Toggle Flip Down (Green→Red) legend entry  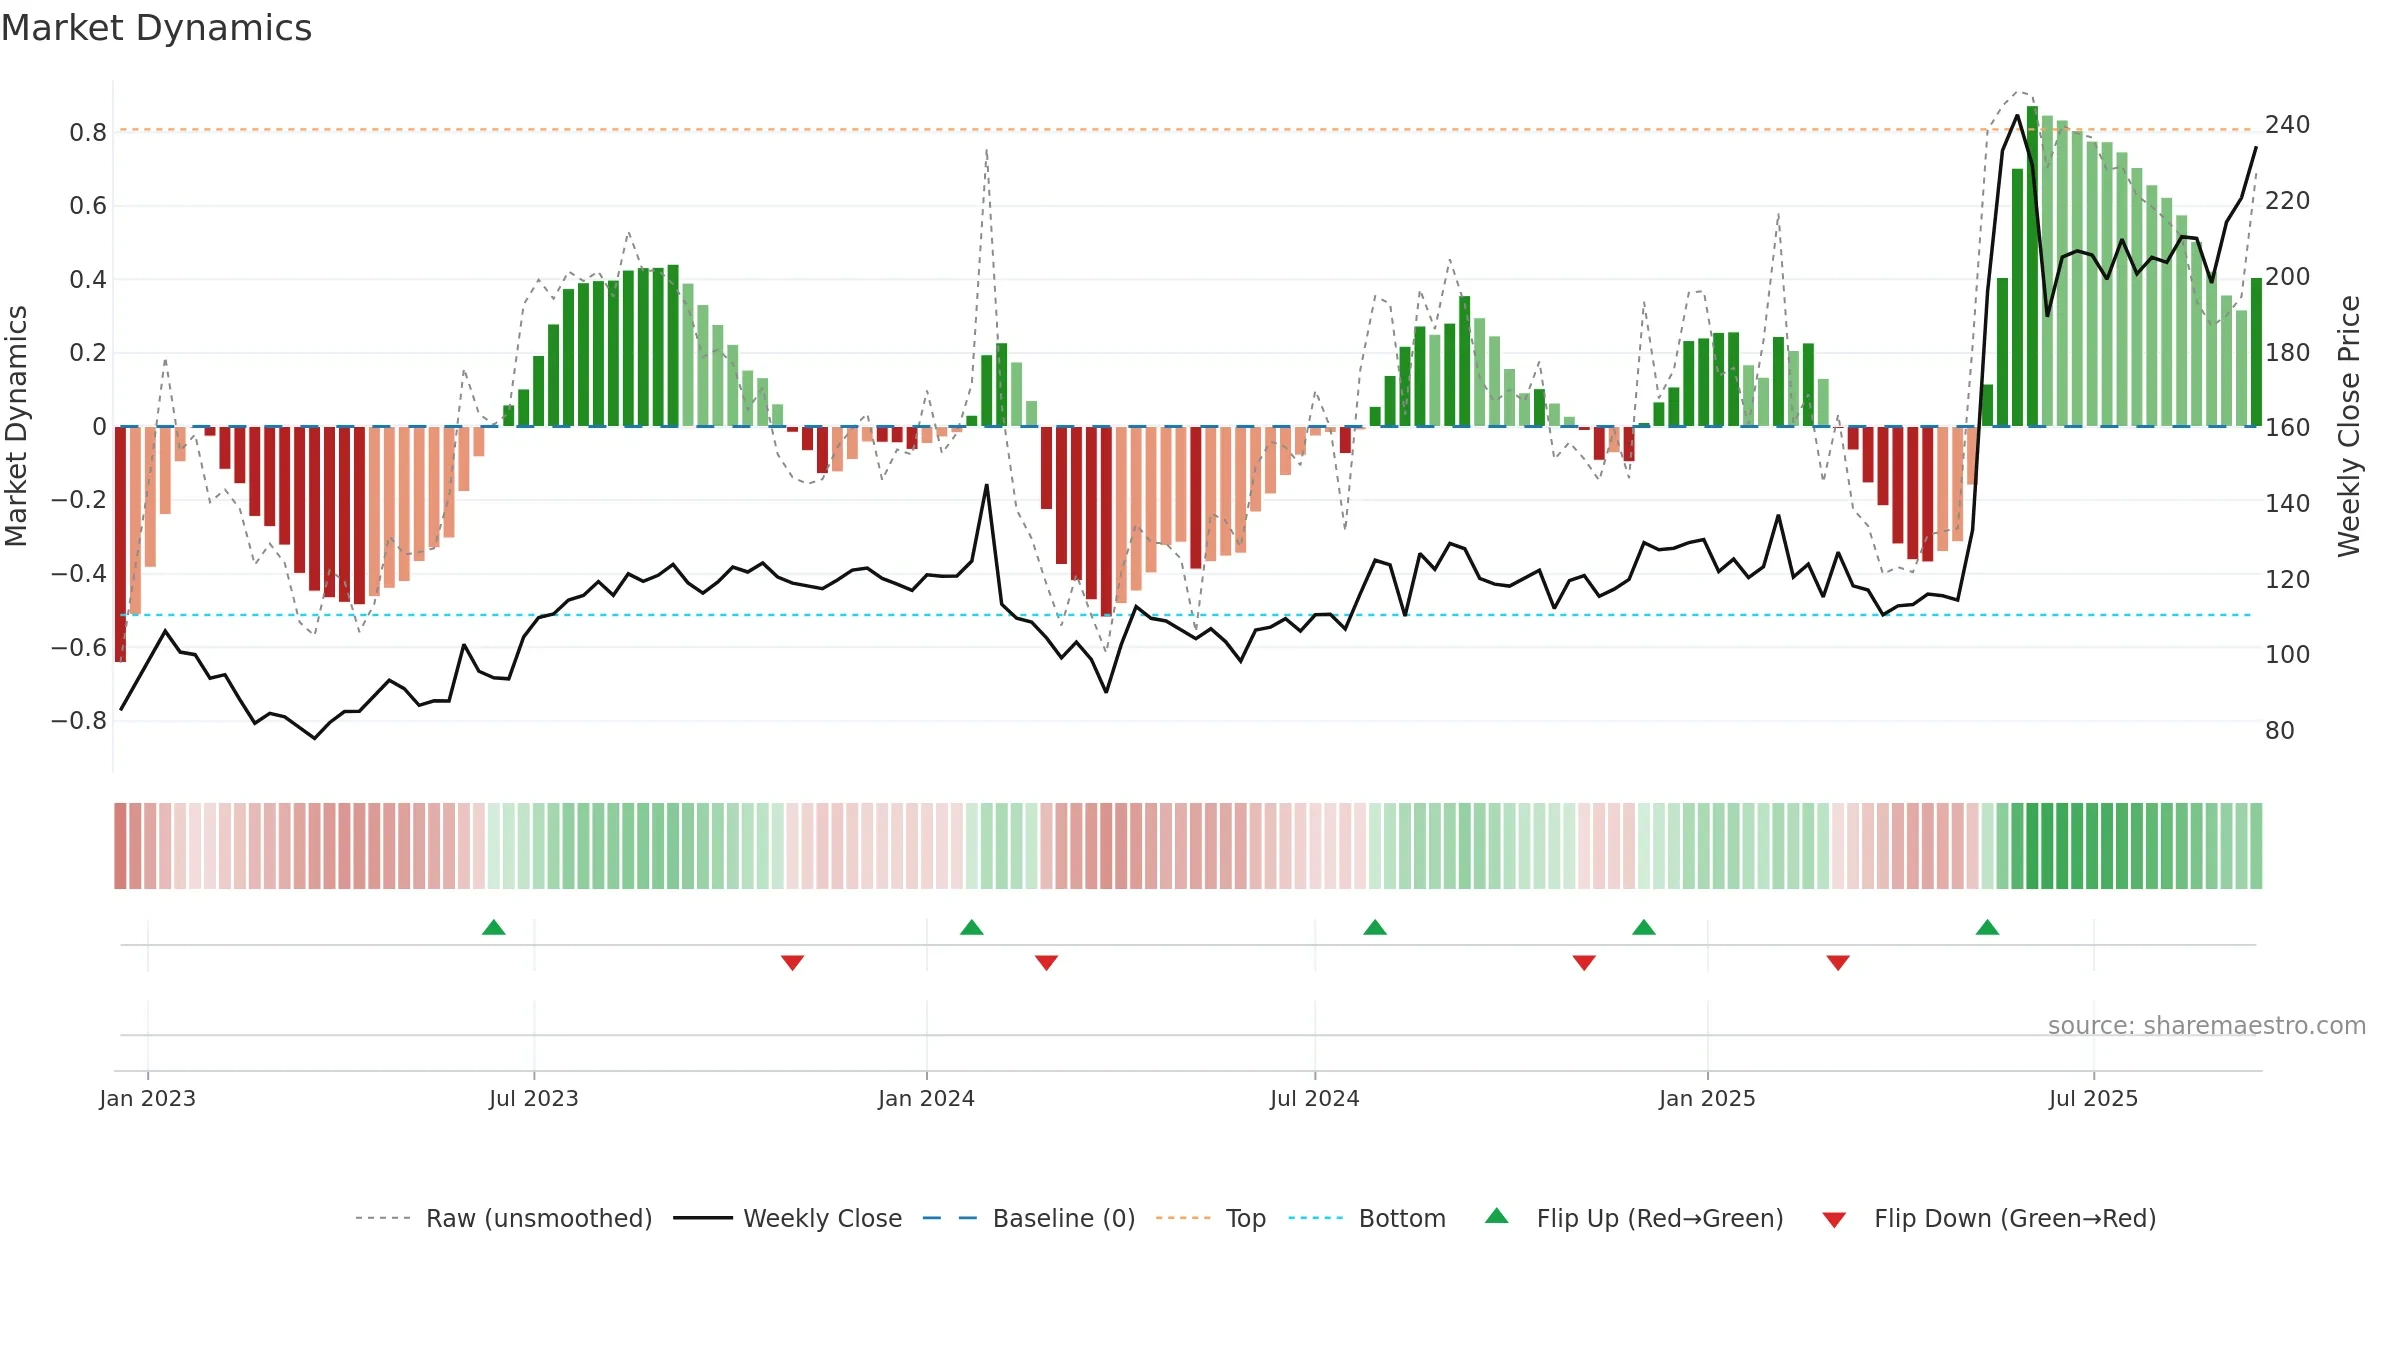coord(1990,1218)
